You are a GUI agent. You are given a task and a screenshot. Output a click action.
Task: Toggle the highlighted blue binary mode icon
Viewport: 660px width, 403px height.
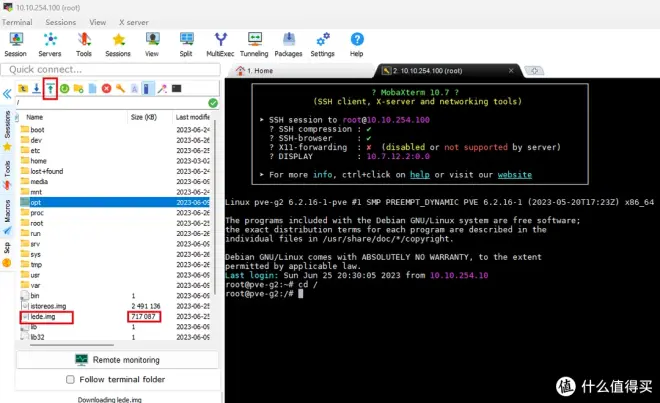(x=147, y=88)
